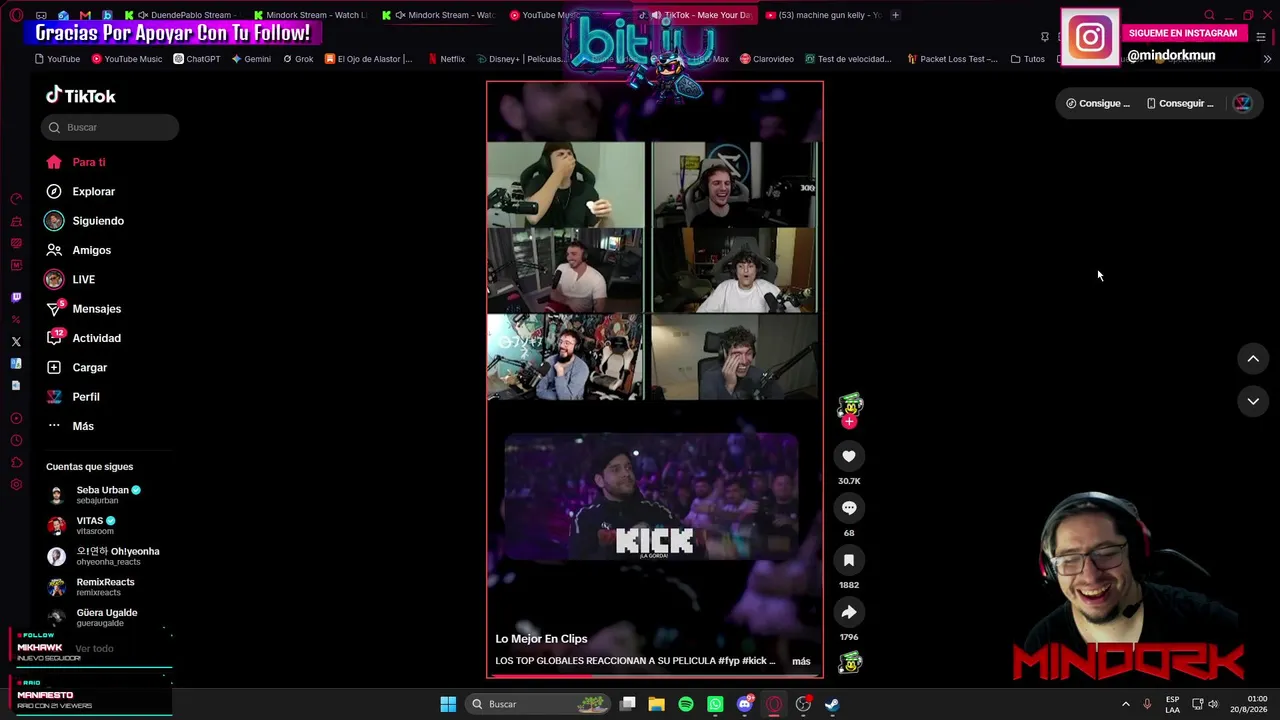Share the video with the arrow icon

849,612
